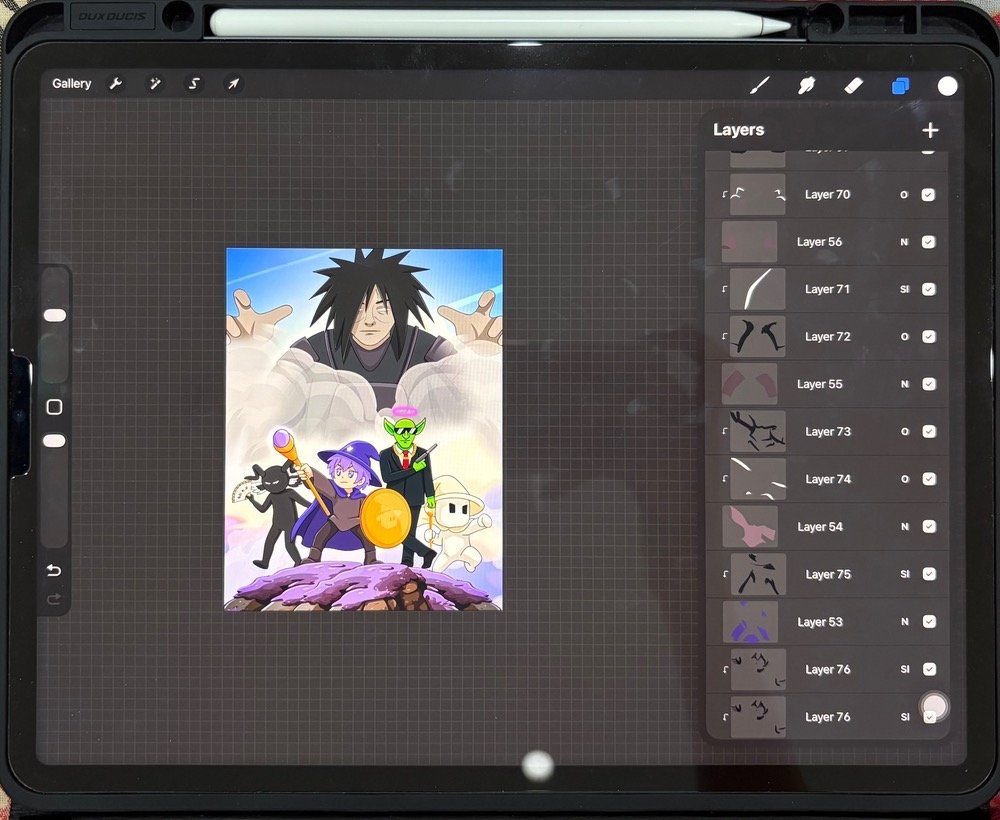Open blend mode SI for Layer 75

(905, 574)
